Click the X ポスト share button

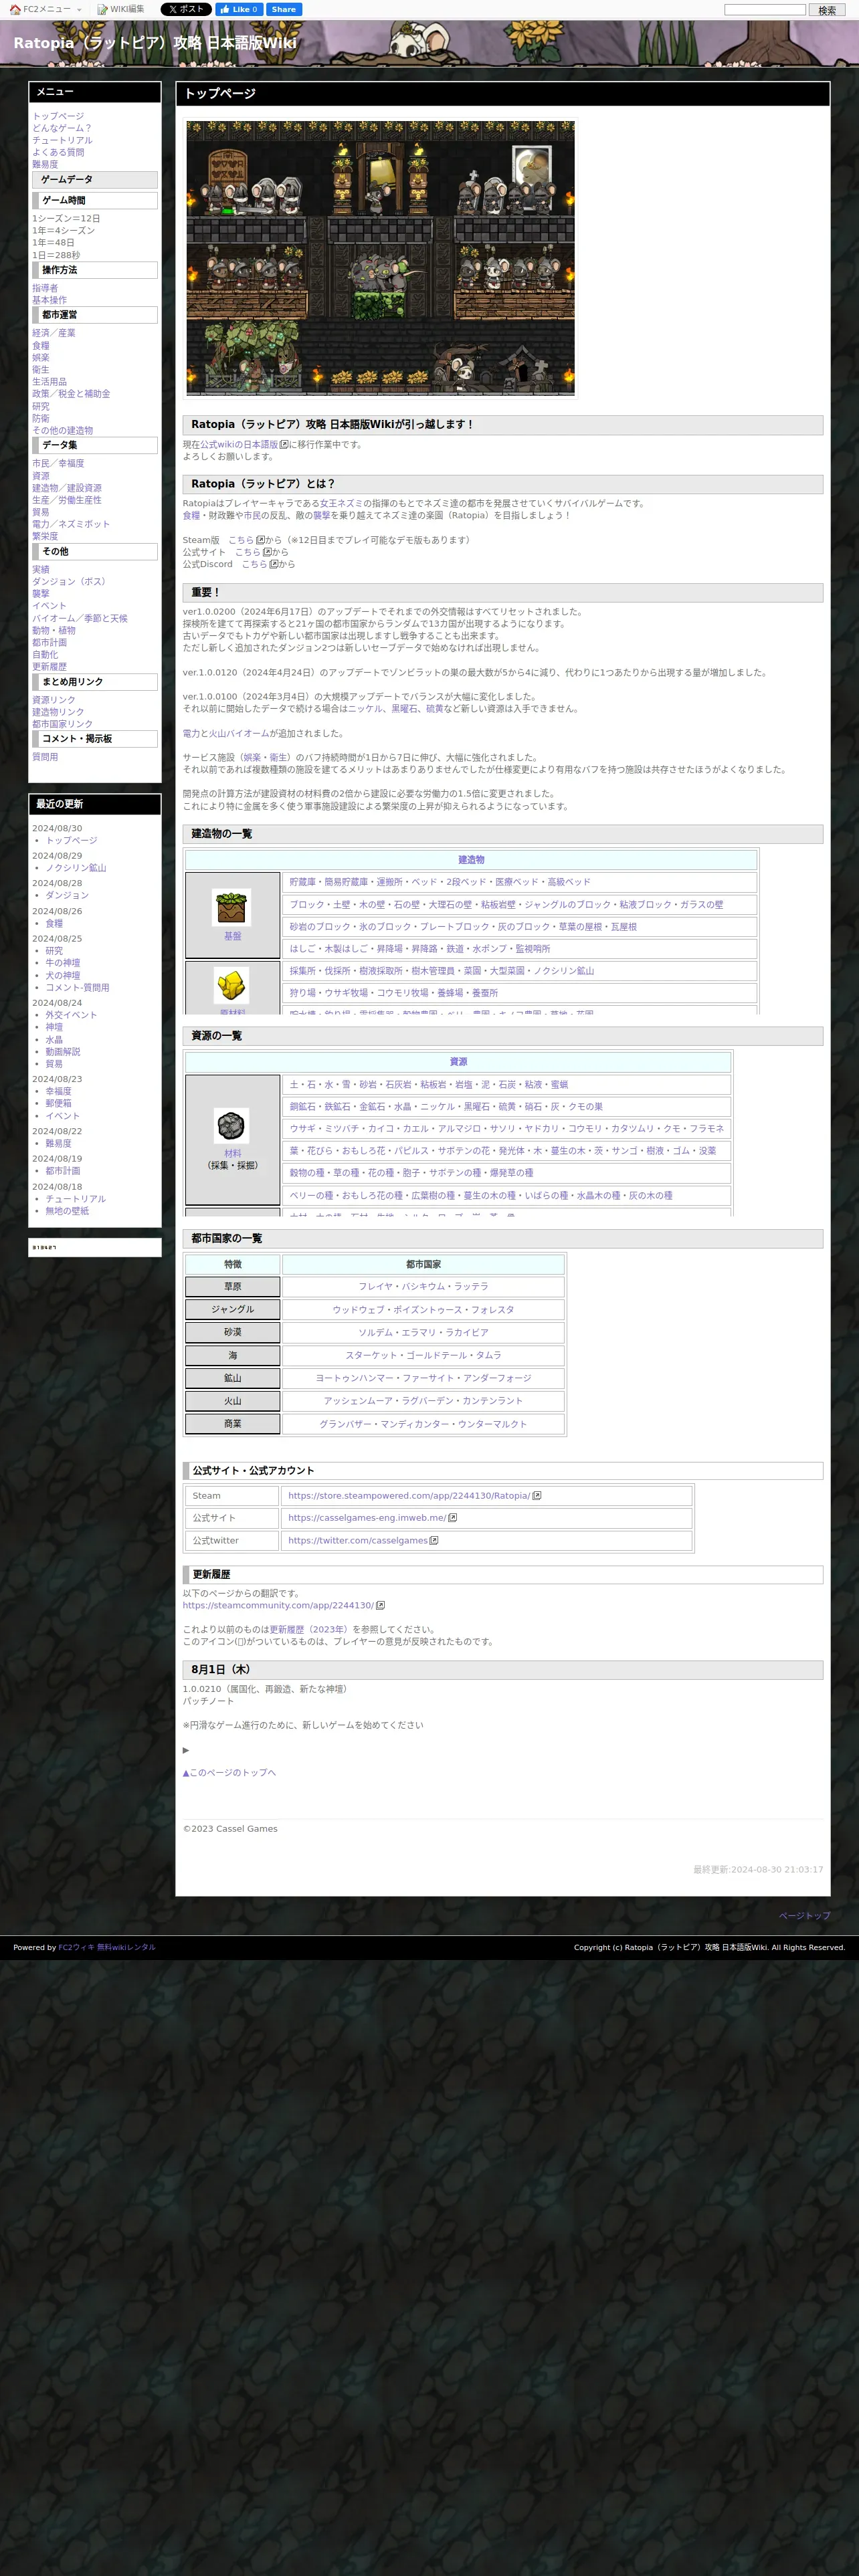point(186,9)
